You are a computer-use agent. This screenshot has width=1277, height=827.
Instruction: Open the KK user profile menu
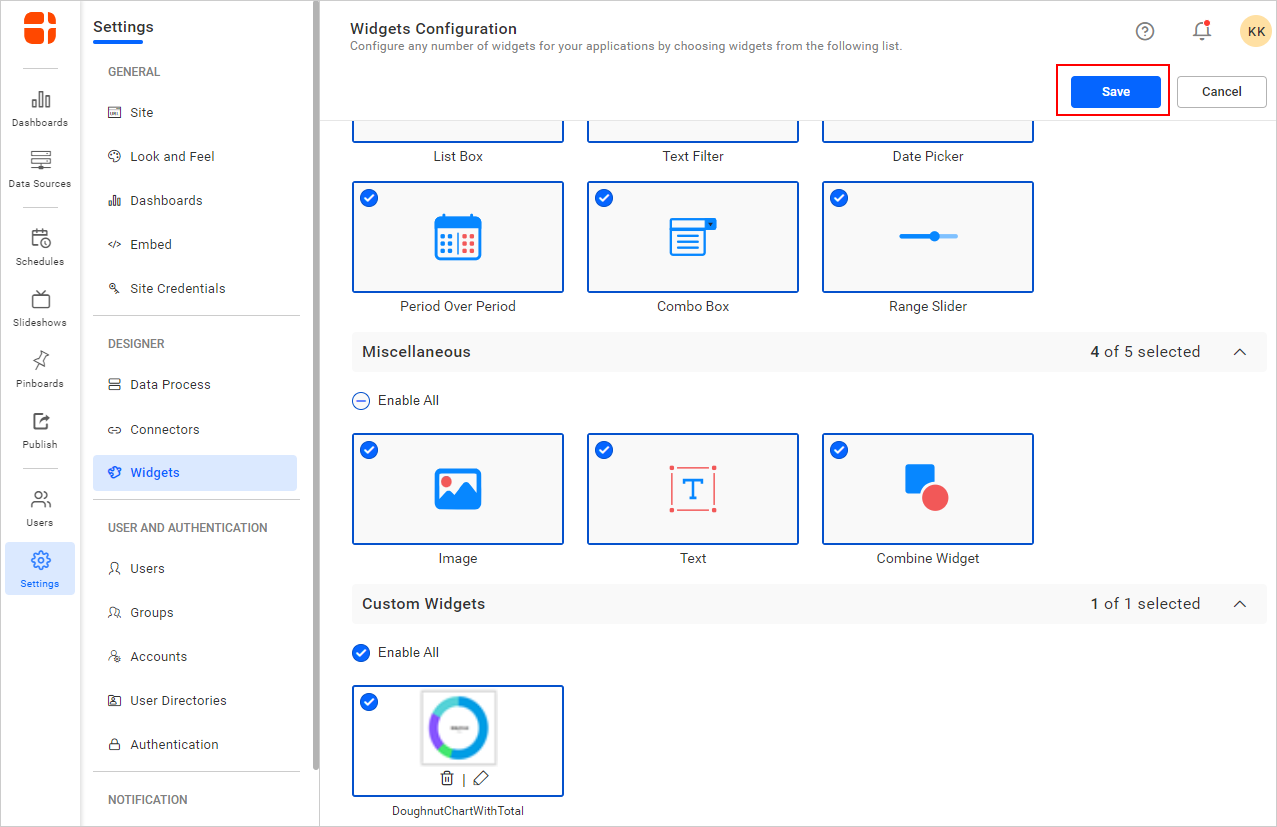[1256, 31]
